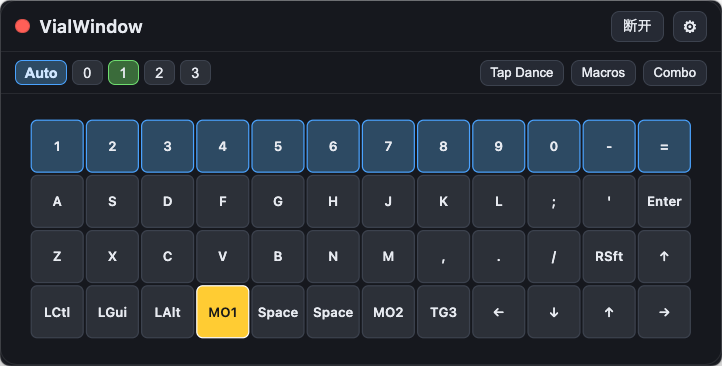Click the up arrow key beside RSft
The width and height of the screenshot is (722, 366).
tap(664, 256)
